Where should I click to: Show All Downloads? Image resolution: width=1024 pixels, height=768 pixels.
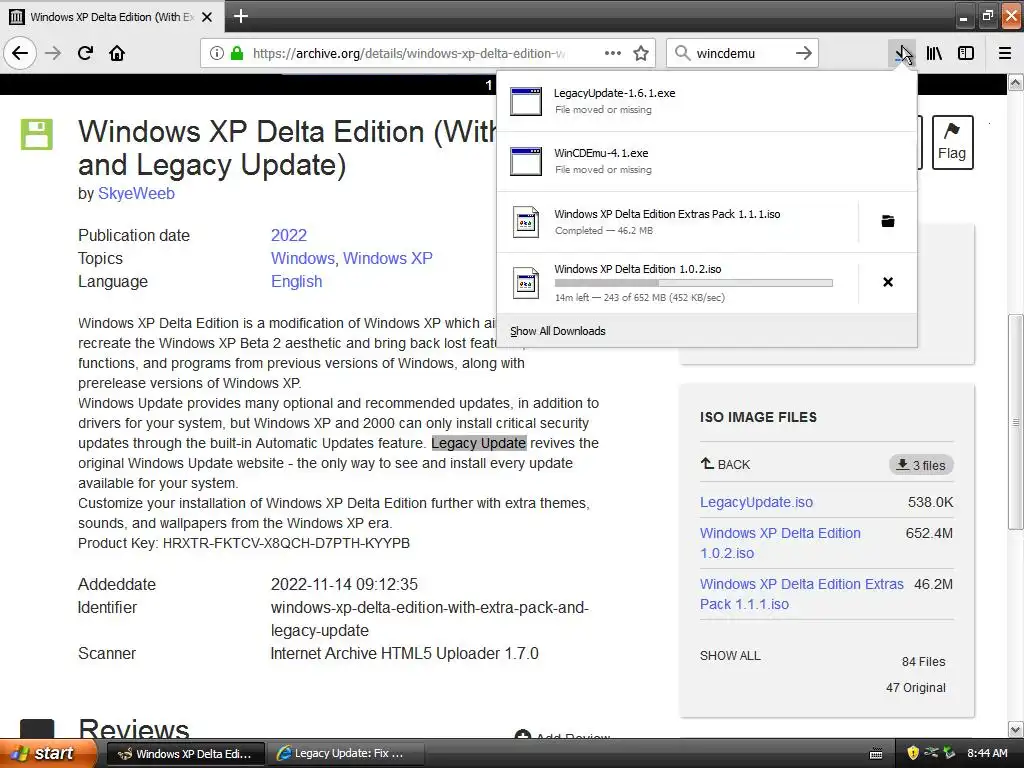point(557,331)
